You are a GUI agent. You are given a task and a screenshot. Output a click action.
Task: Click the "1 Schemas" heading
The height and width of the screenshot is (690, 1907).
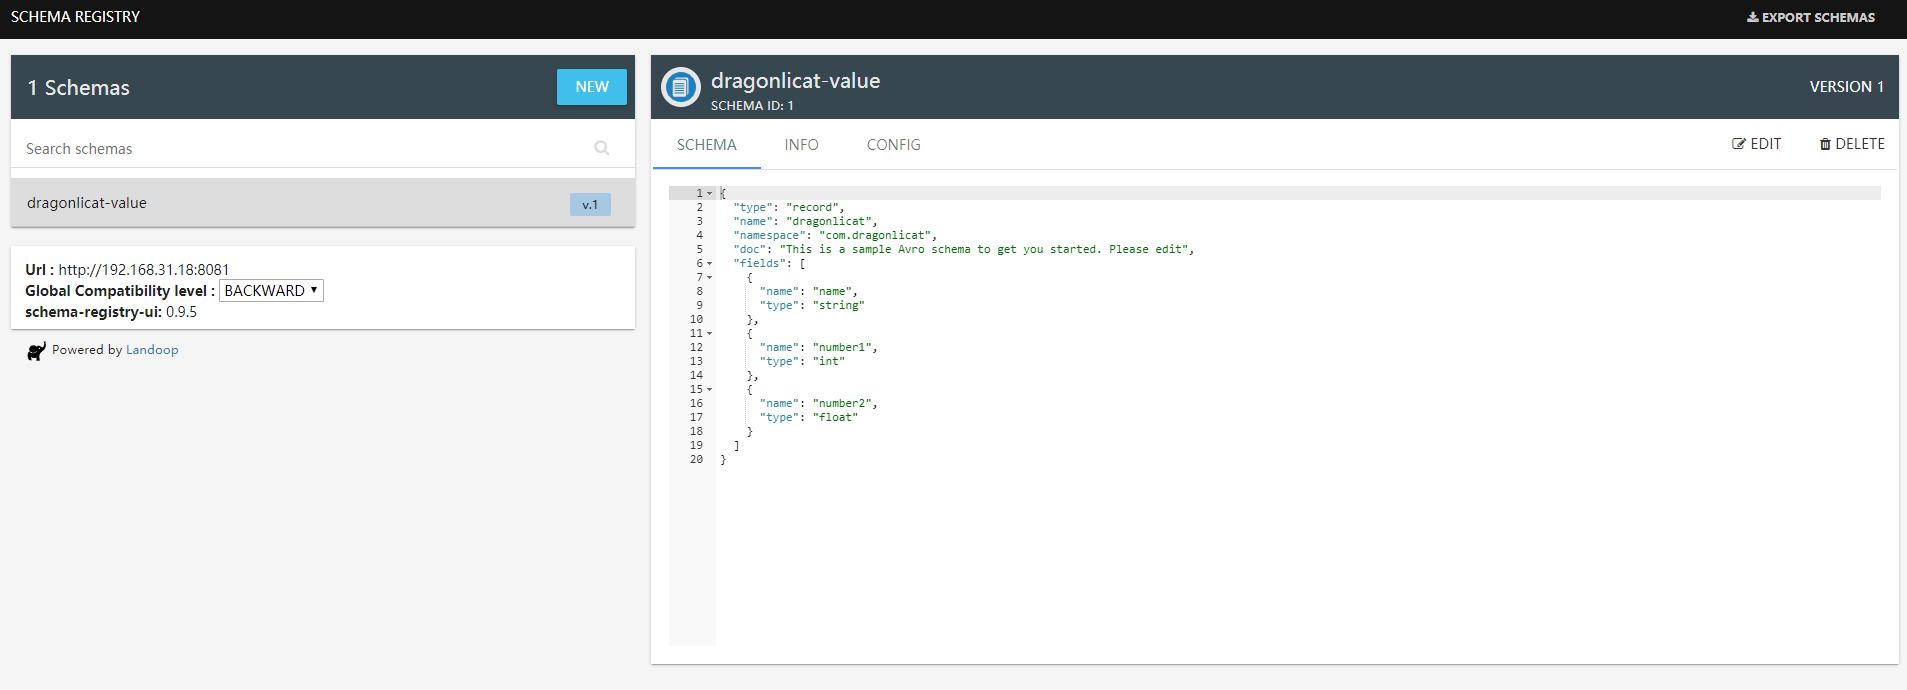coord(78,88)
